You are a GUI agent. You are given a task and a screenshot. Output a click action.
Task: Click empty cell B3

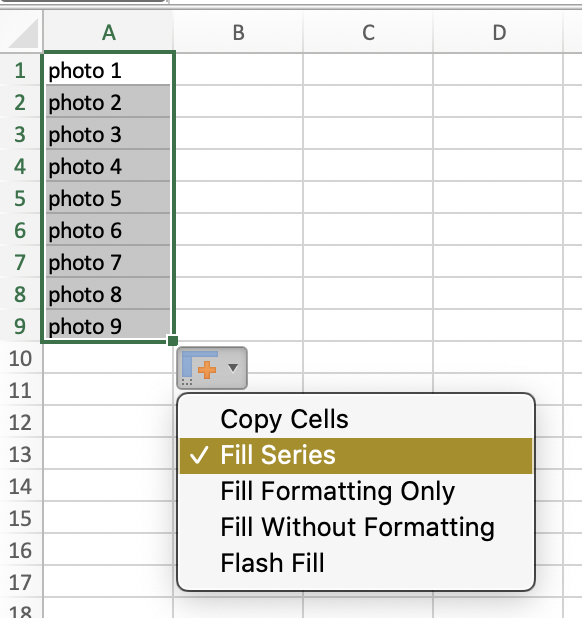238,134
